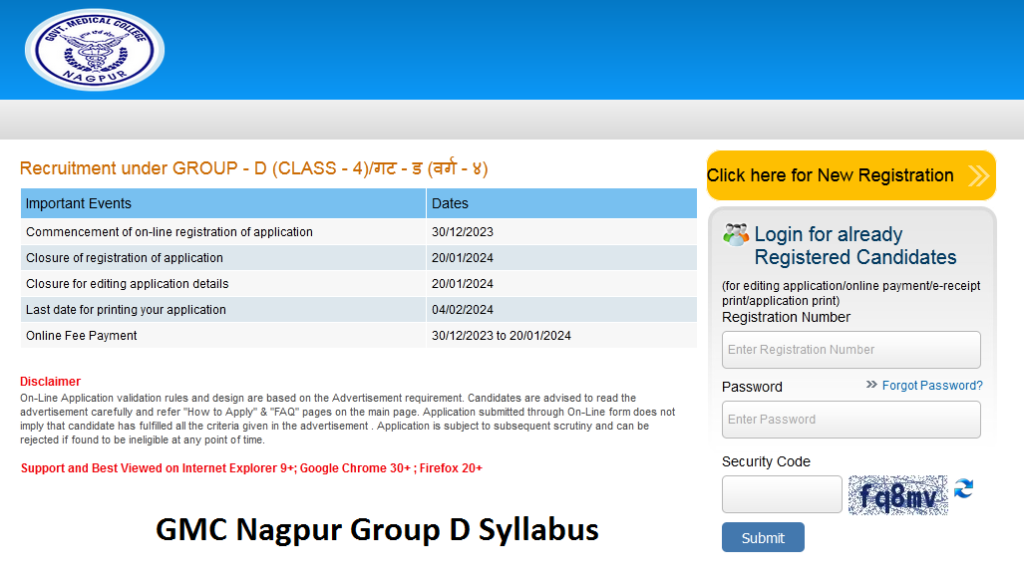Focus the Password input field
The height and width of the screenshot is (585, 1024).
point(851,419)
